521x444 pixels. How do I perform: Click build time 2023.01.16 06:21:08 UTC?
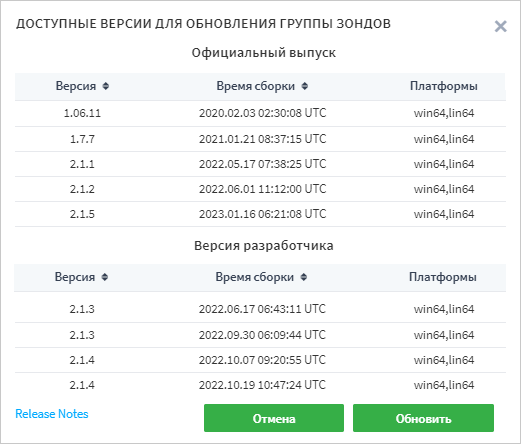[262, 214]
